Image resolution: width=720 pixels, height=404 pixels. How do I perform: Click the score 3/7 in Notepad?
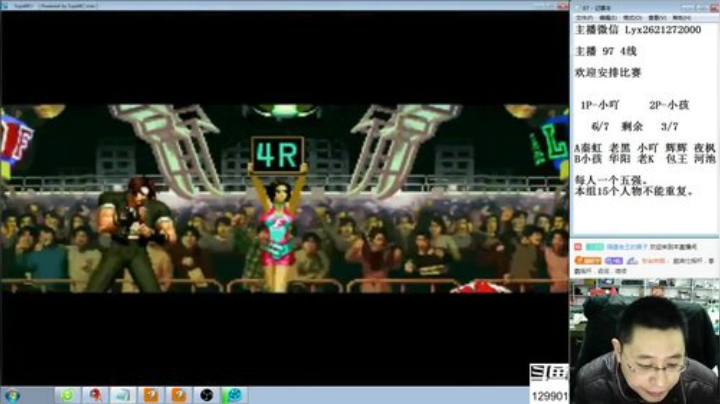tap(669, 126)
